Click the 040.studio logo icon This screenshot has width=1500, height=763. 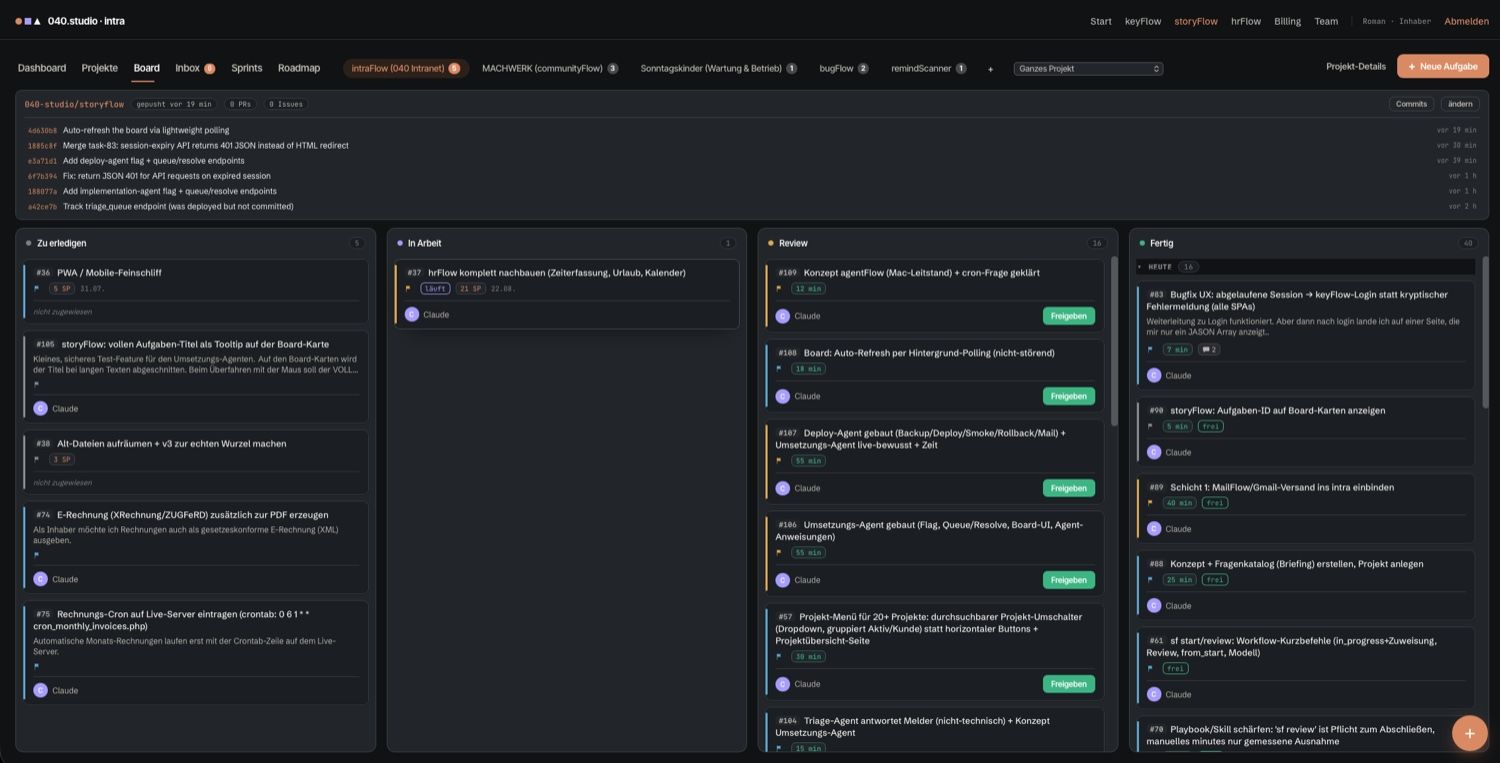pyautogui.click(x=28, y=21)
